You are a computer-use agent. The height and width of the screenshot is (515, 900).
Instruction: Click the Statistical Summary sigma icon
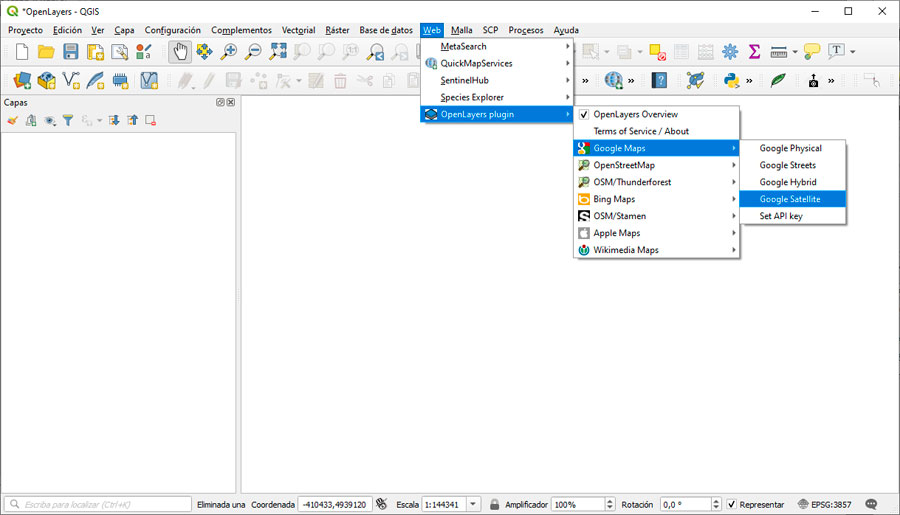754,52
